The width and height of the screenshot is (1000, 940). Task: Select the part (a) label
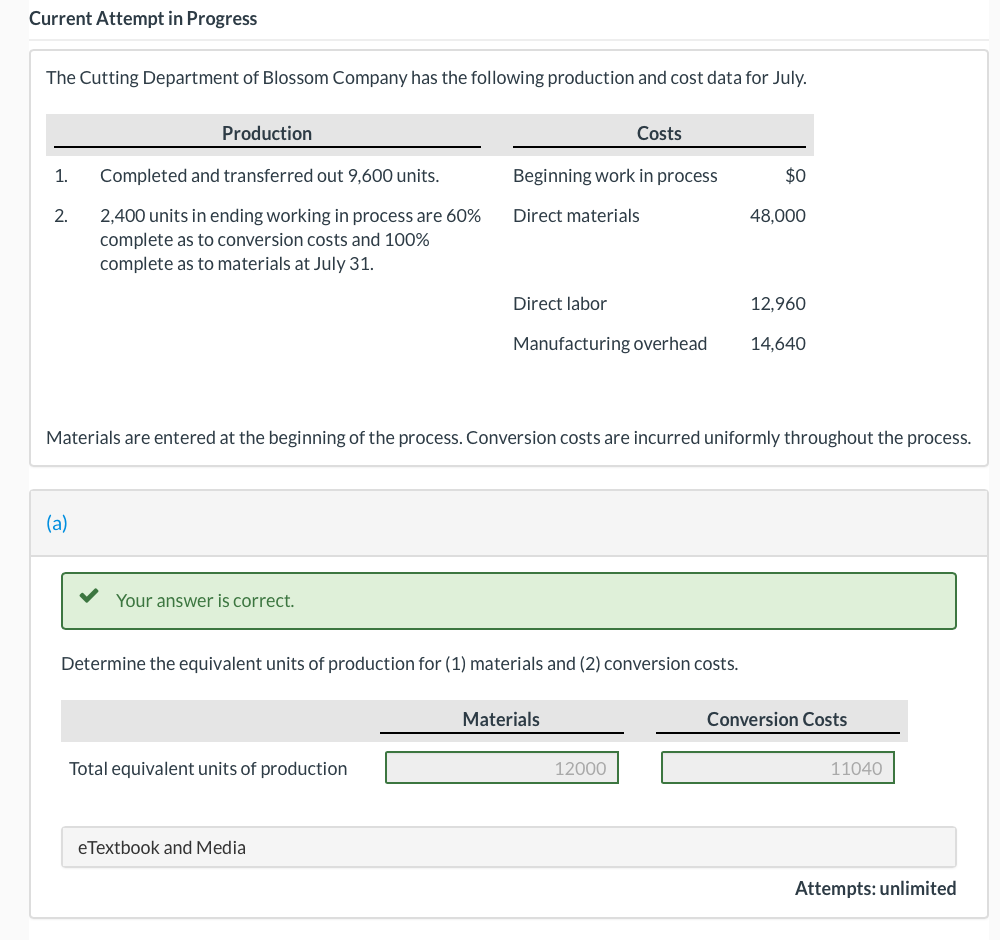coord(57,523)
